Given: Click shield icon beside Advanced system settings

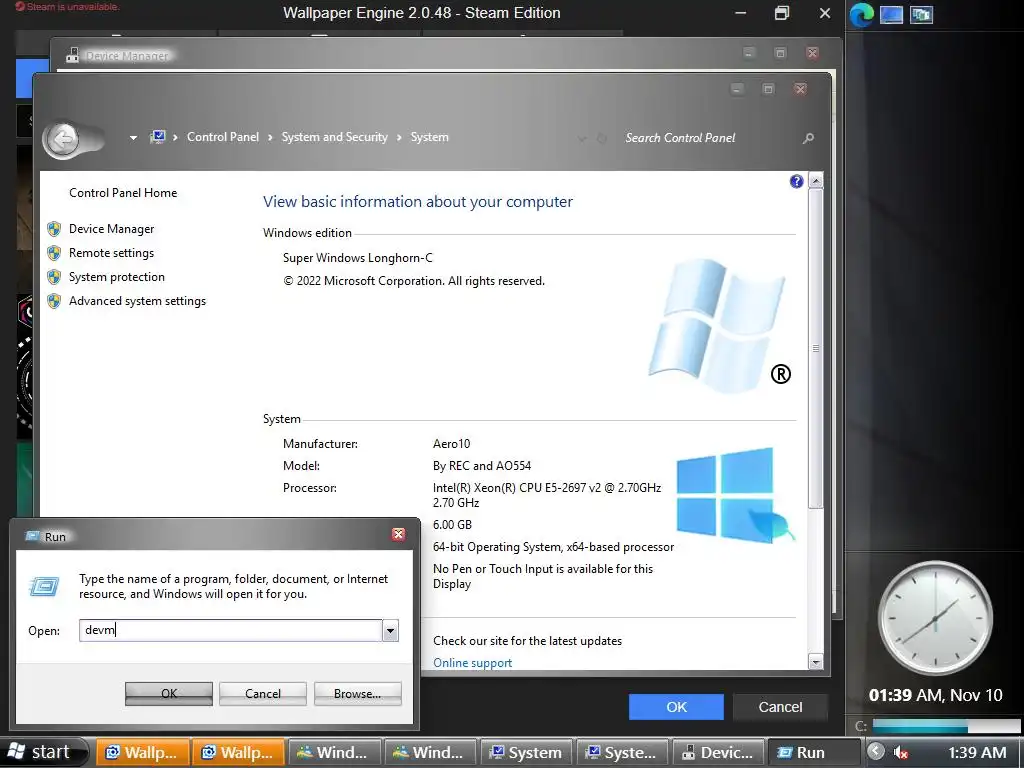Looking at the screenshot, I should click(54, 301).
